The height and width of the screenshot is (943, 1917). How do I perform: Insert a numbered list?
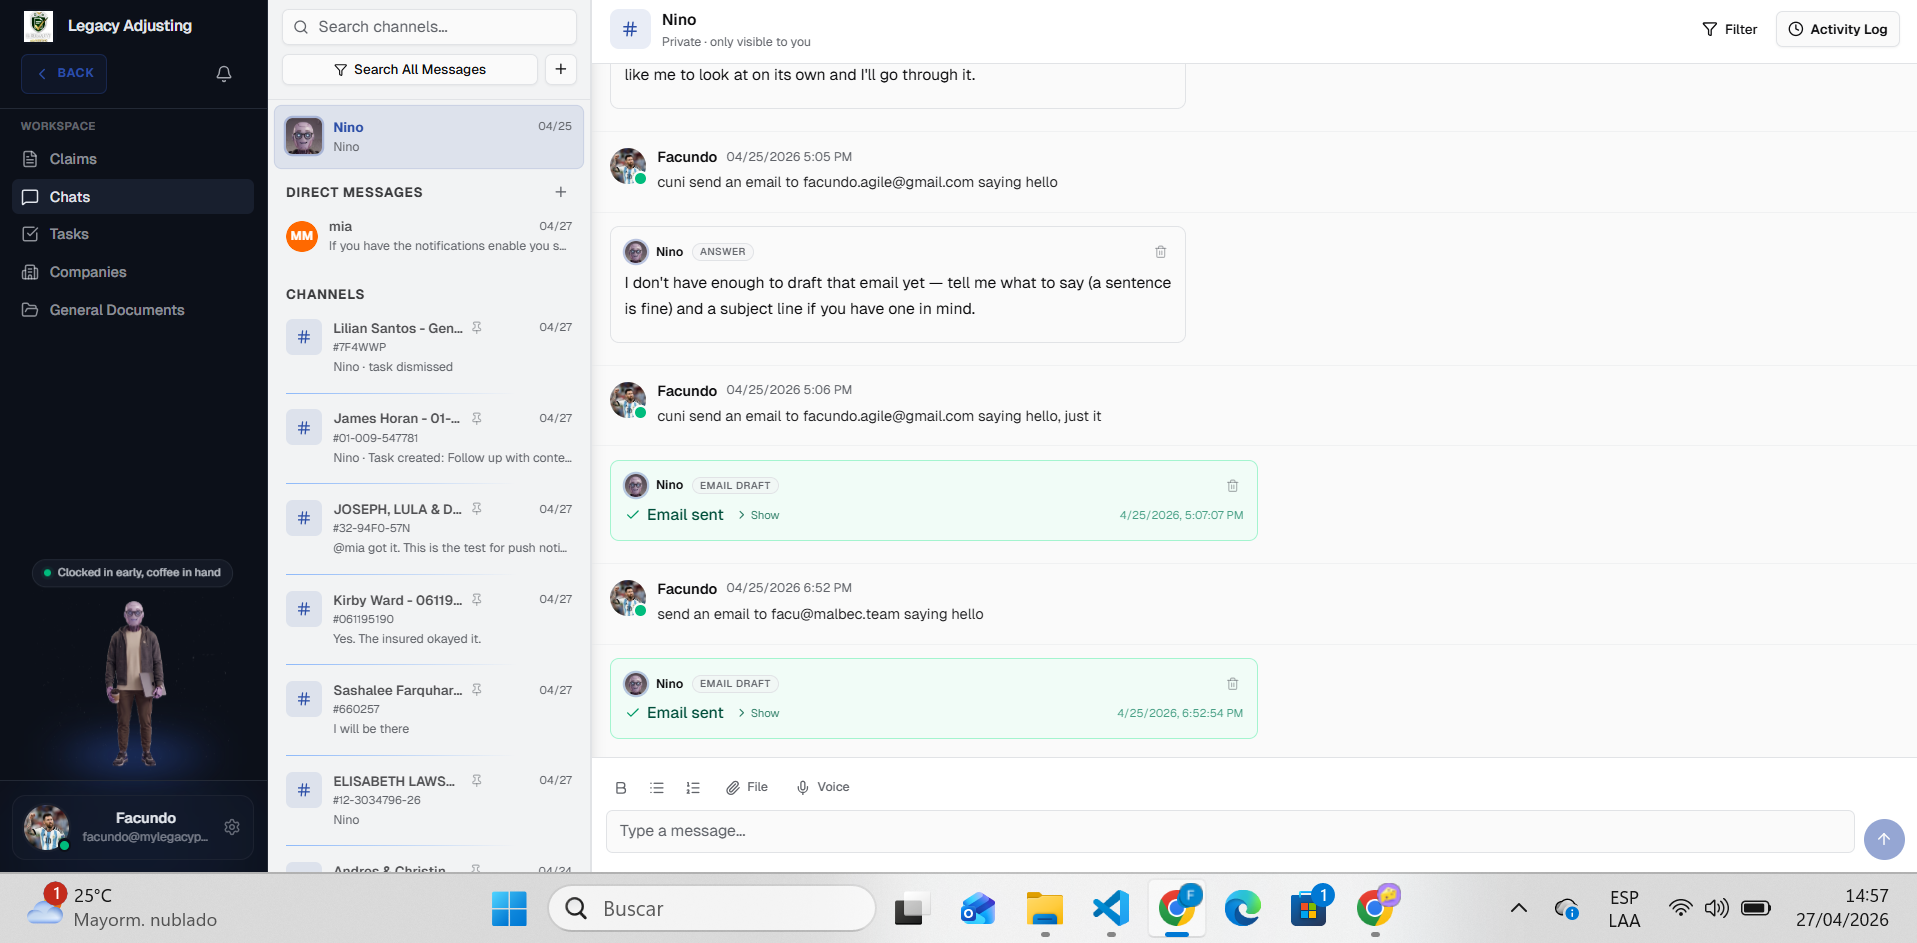pos(693,788)
